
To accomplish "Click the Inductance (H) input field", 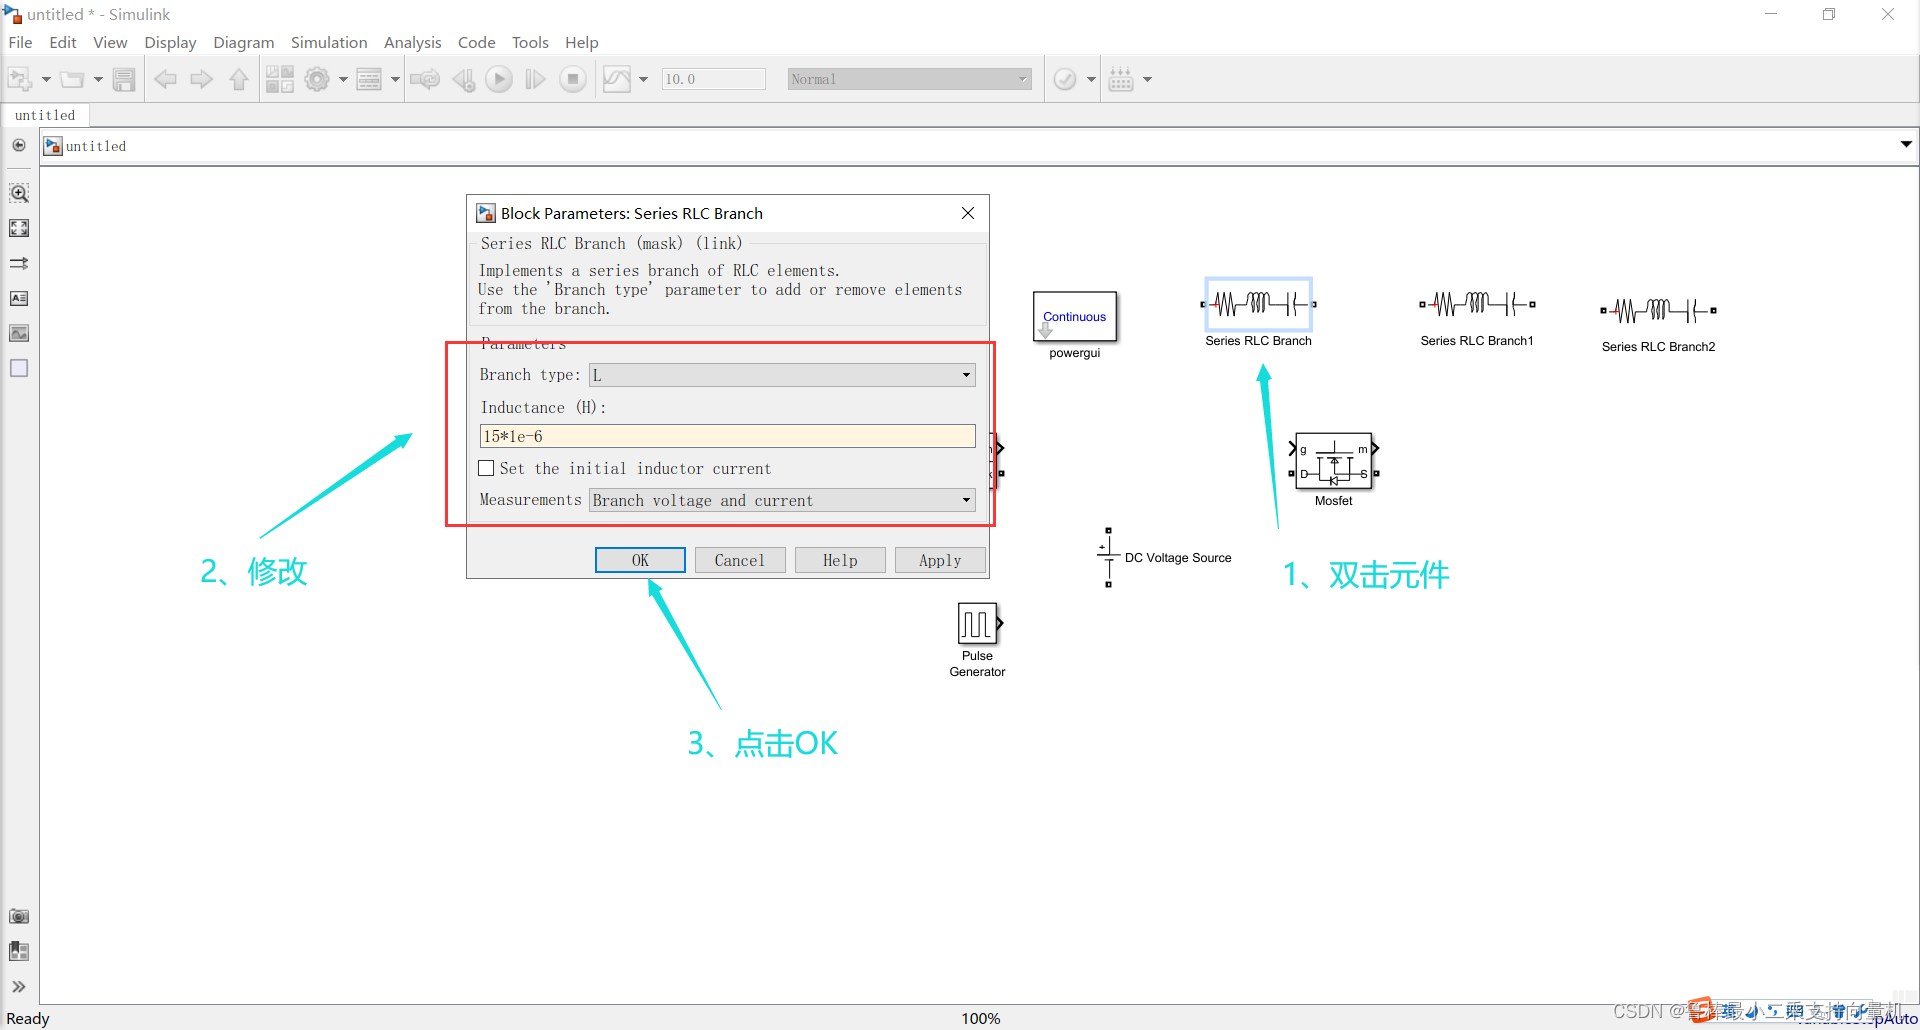I will coord(728,436).
